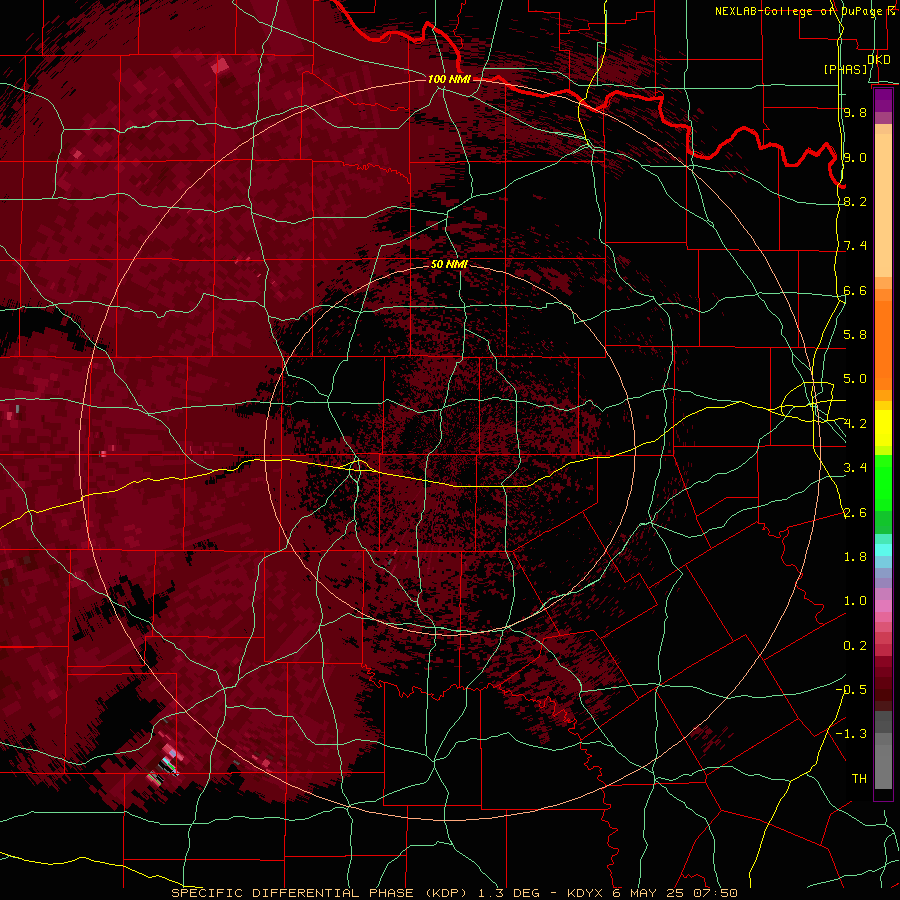Click the 9.8 value on the color scale
The height and width of the screenshot is (900, 900).
[855, 112]
